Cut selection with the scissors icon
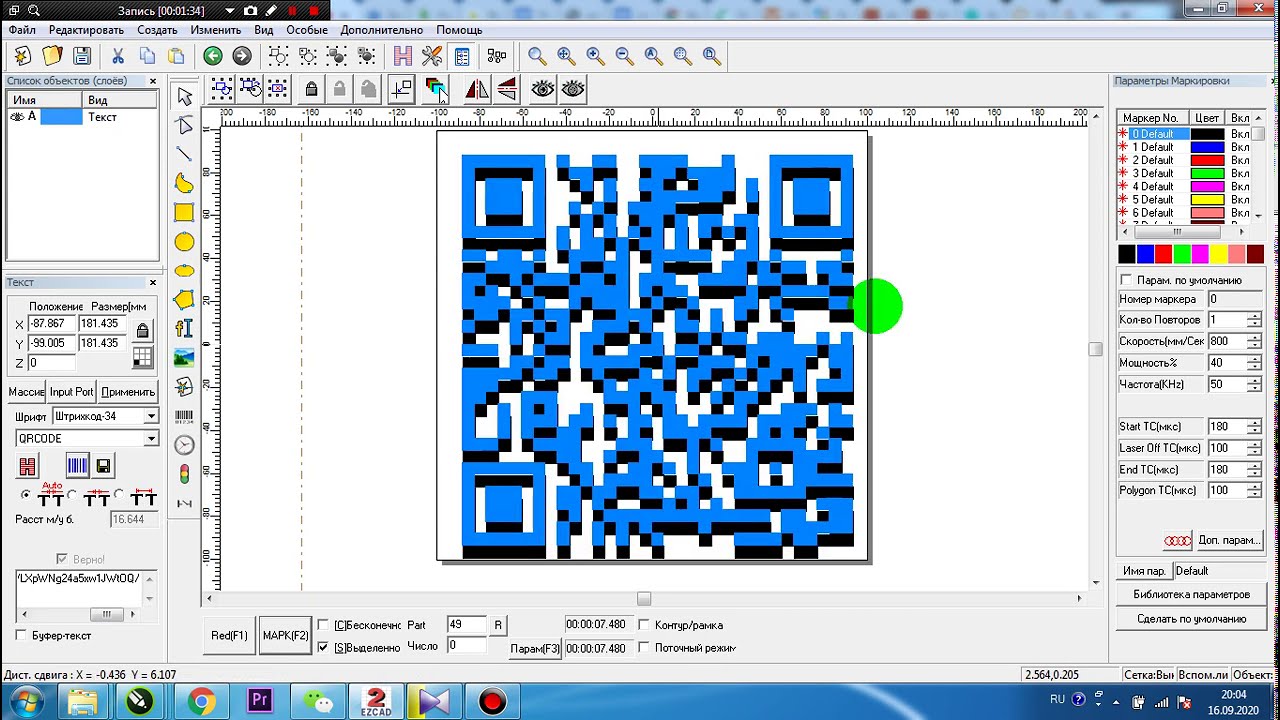The width and height of the screenshot is (1280, 720). pos(117,56)
